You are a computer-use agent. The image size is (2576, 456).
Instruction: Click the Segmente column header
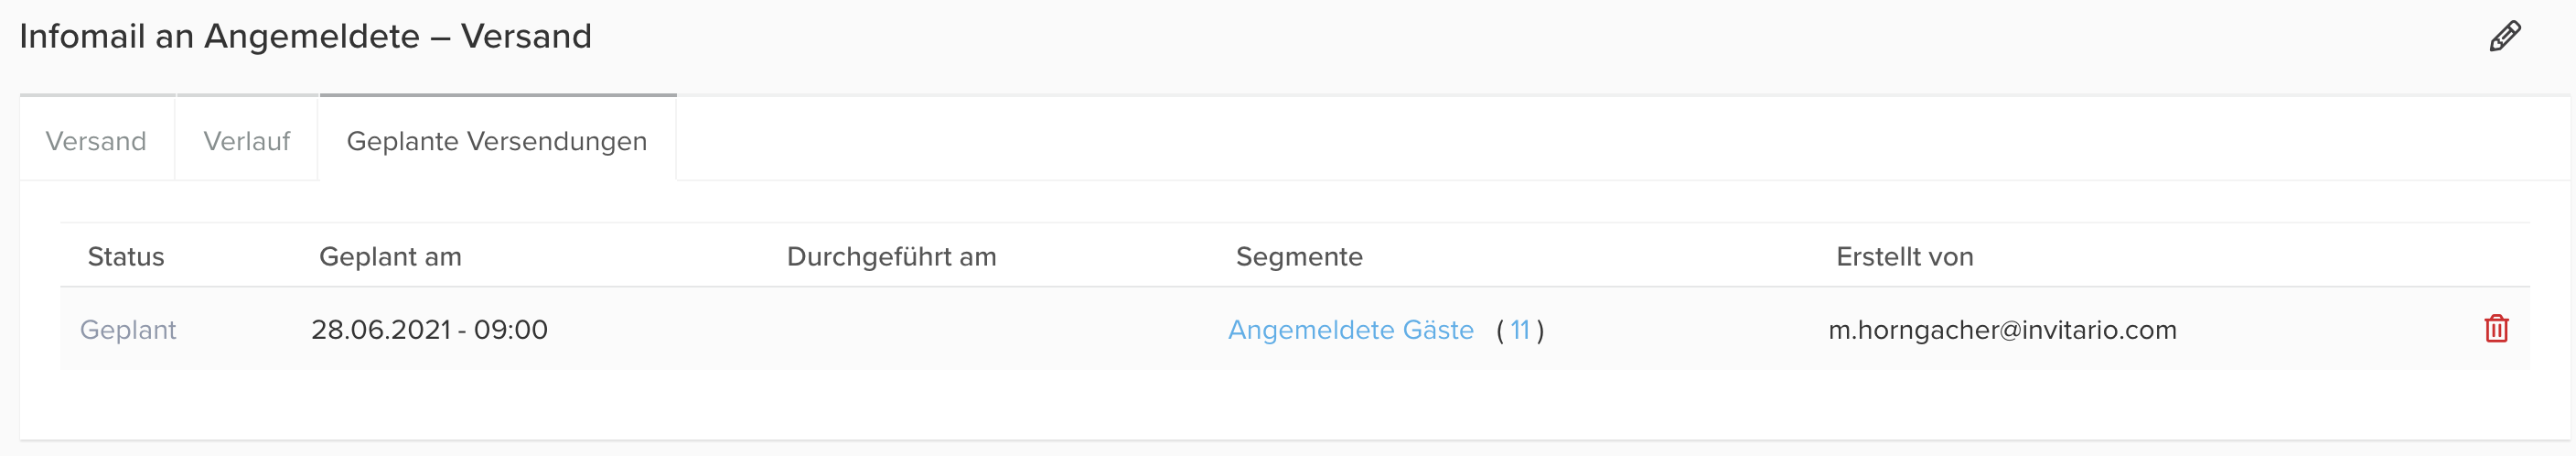pyautogui.click(x=1299, y=257)
